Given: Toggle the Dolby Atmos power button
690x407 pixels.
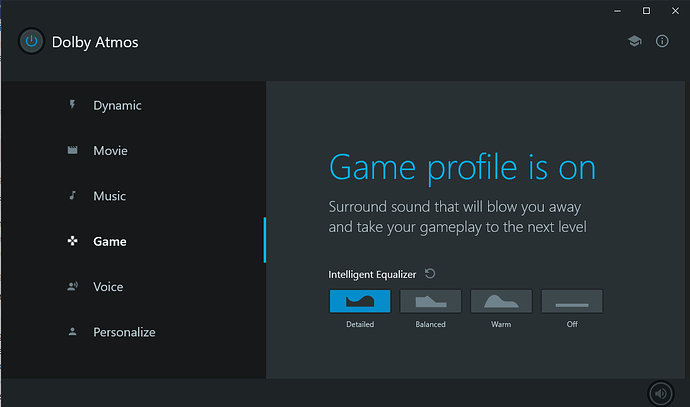Looking at the screenshot, I should [31, 42].
